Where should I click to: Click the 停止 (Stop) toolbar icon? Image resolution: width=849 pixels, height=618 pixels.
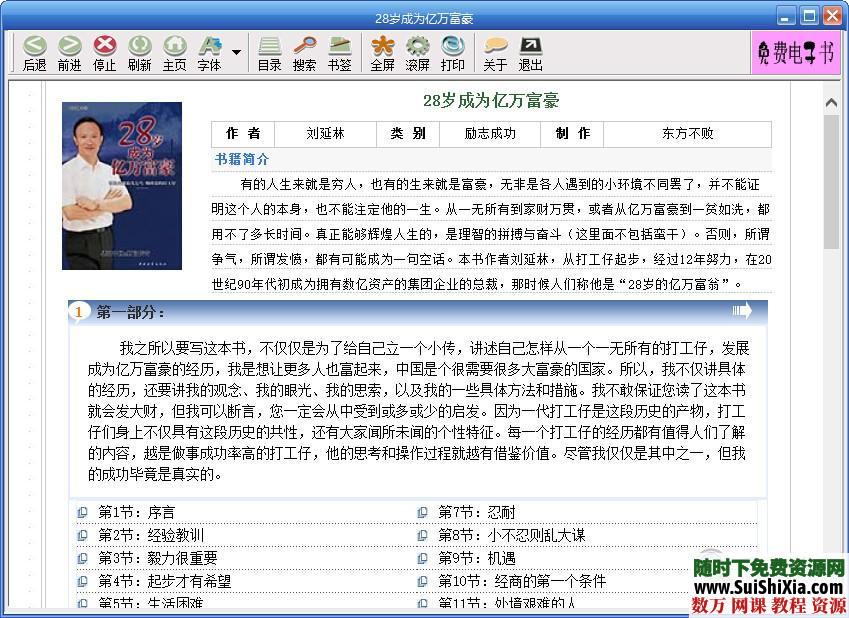tap(104, 52)
